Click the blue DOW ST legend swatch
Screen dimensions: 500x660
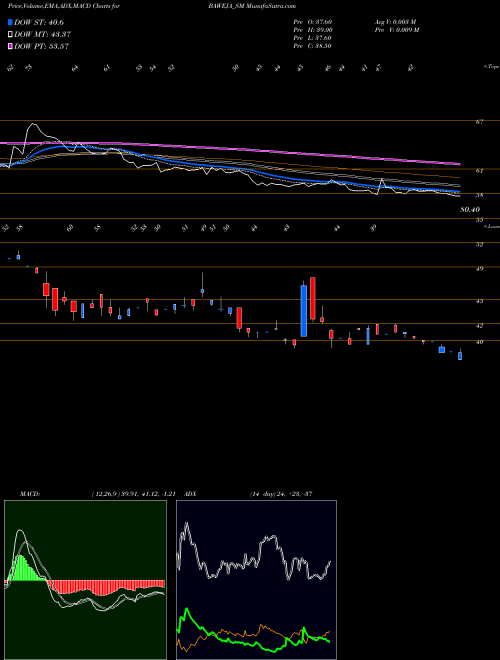point(10,22)
